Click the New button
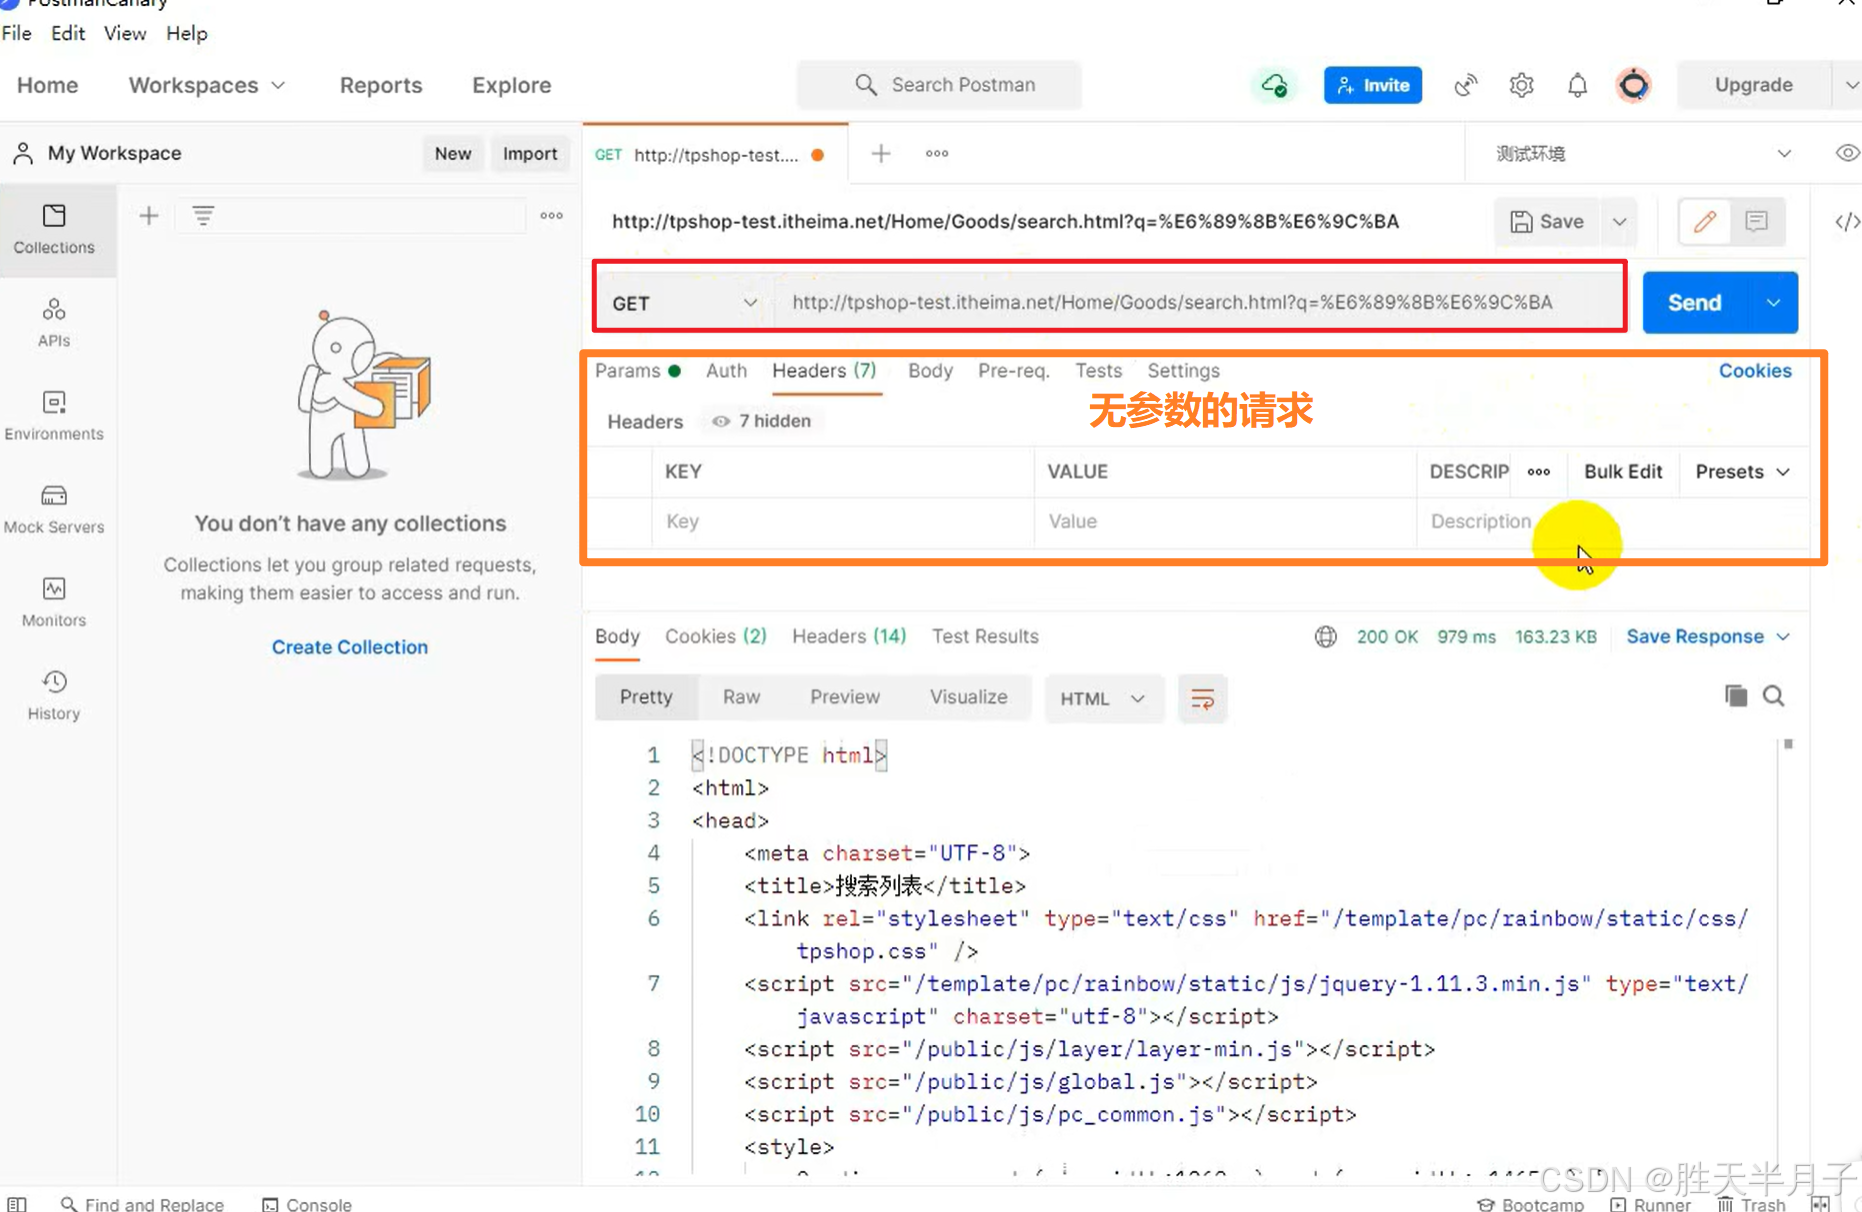Image resolution: width=1862 pixels, height=1212 pixels. pos(453,153)
